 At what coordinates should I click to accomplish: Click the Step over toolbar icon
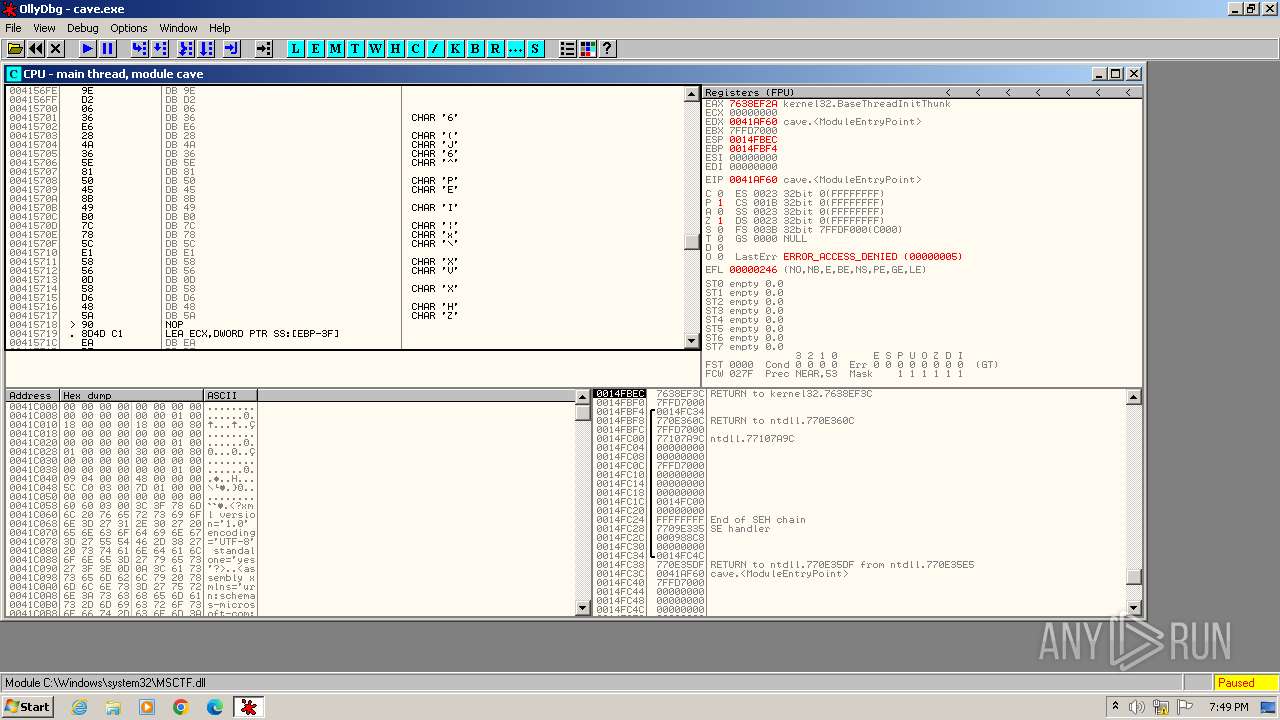coord(160,48)
